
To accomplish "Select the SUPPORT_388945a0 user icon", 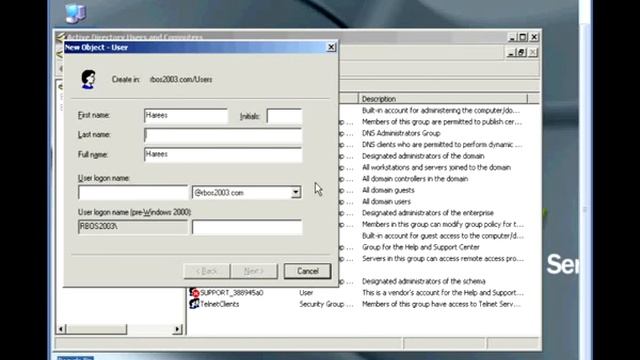I will tap(194, 293).
